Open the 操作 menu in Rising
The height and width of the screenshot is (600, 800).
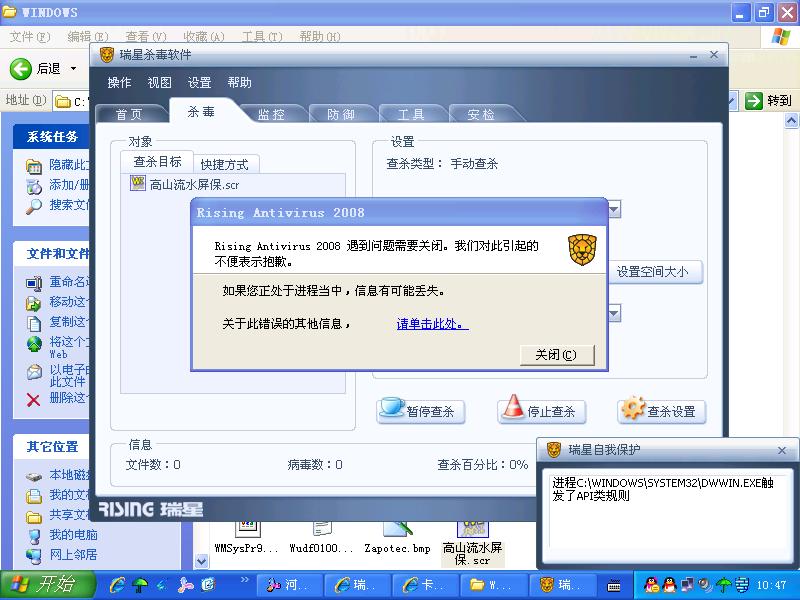pos(119,83)
